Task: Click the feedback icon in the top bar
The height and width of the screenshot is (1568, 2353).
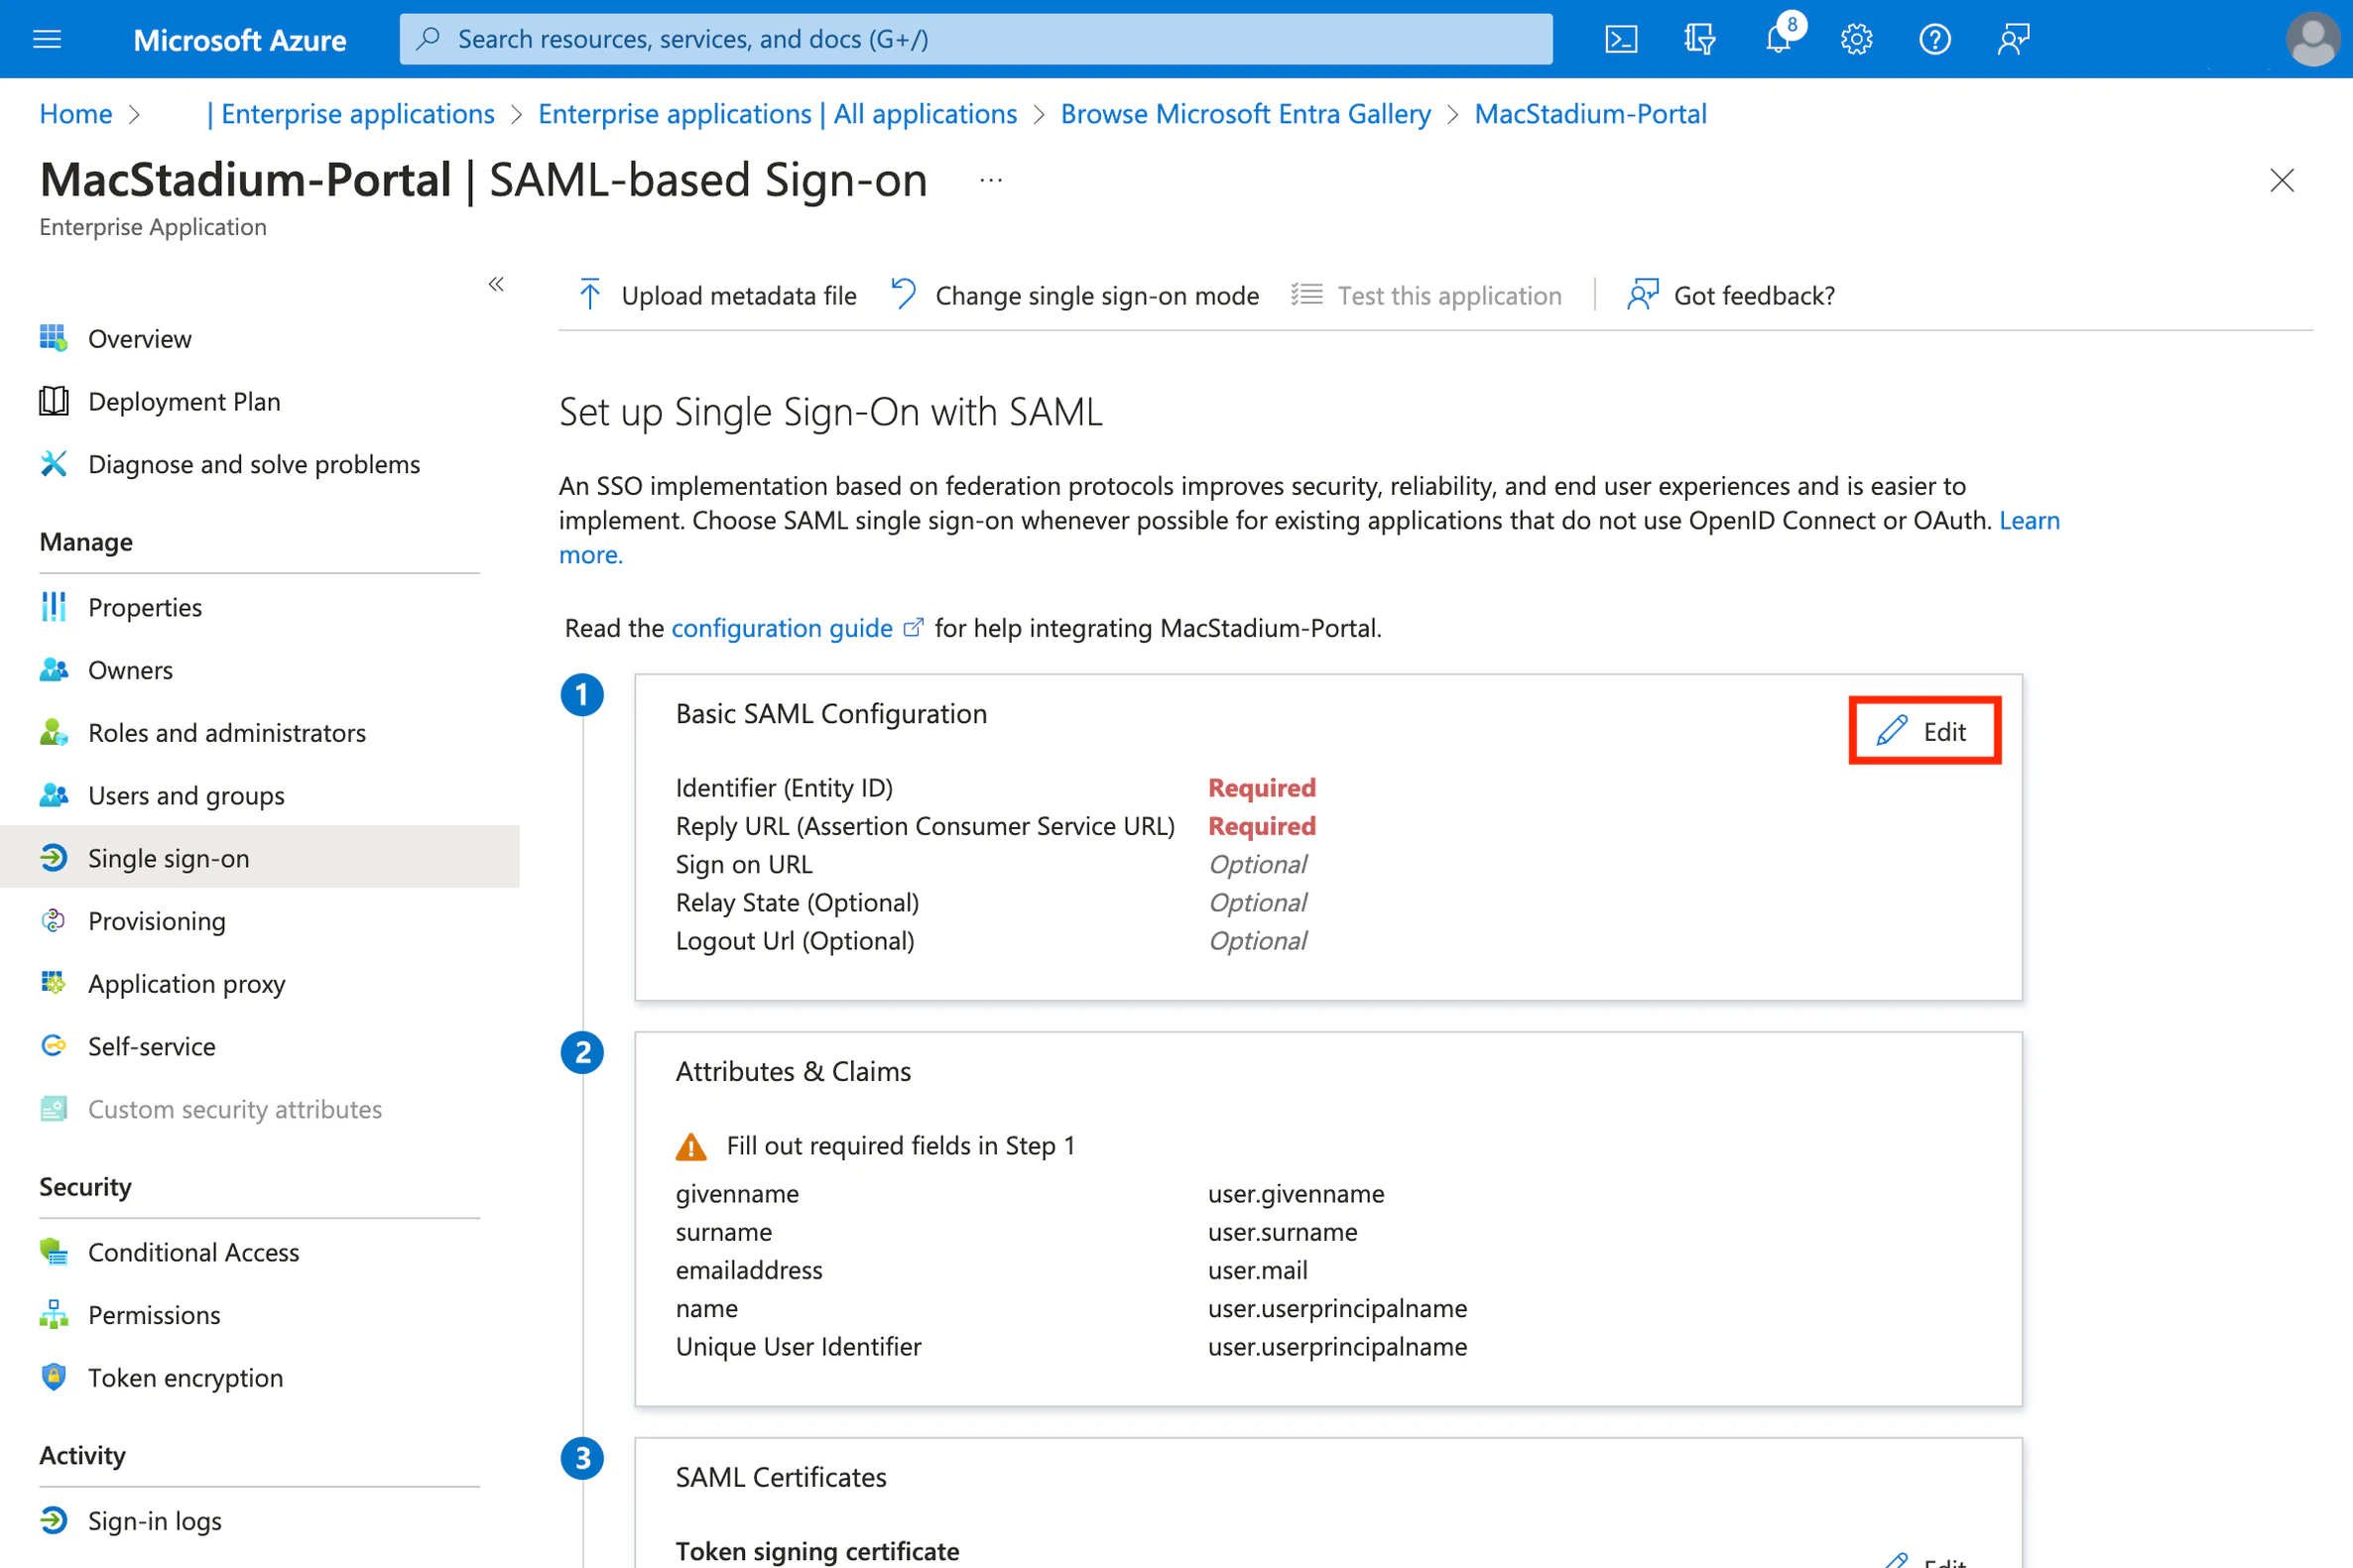Action: pyautogui.click(x=2013, y=39)
